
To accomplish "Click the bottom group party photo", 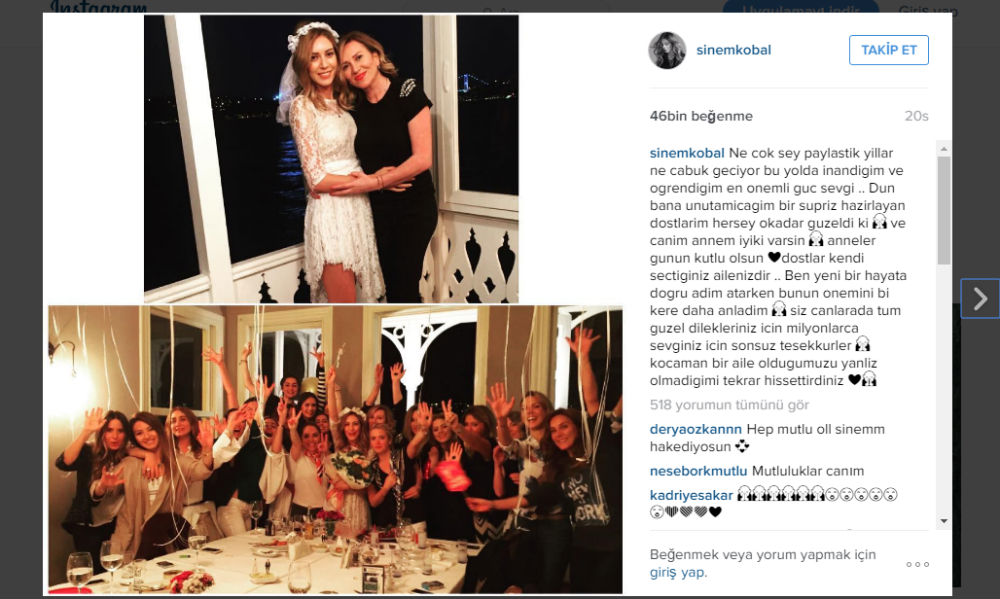I will click(335, 450).
